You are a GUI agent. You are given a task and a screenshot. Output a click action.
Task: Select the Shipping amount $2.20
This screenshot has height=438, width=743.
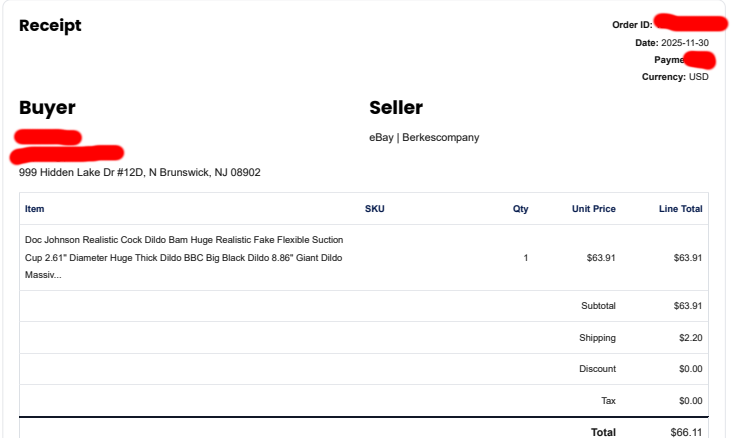pos(690,338)
